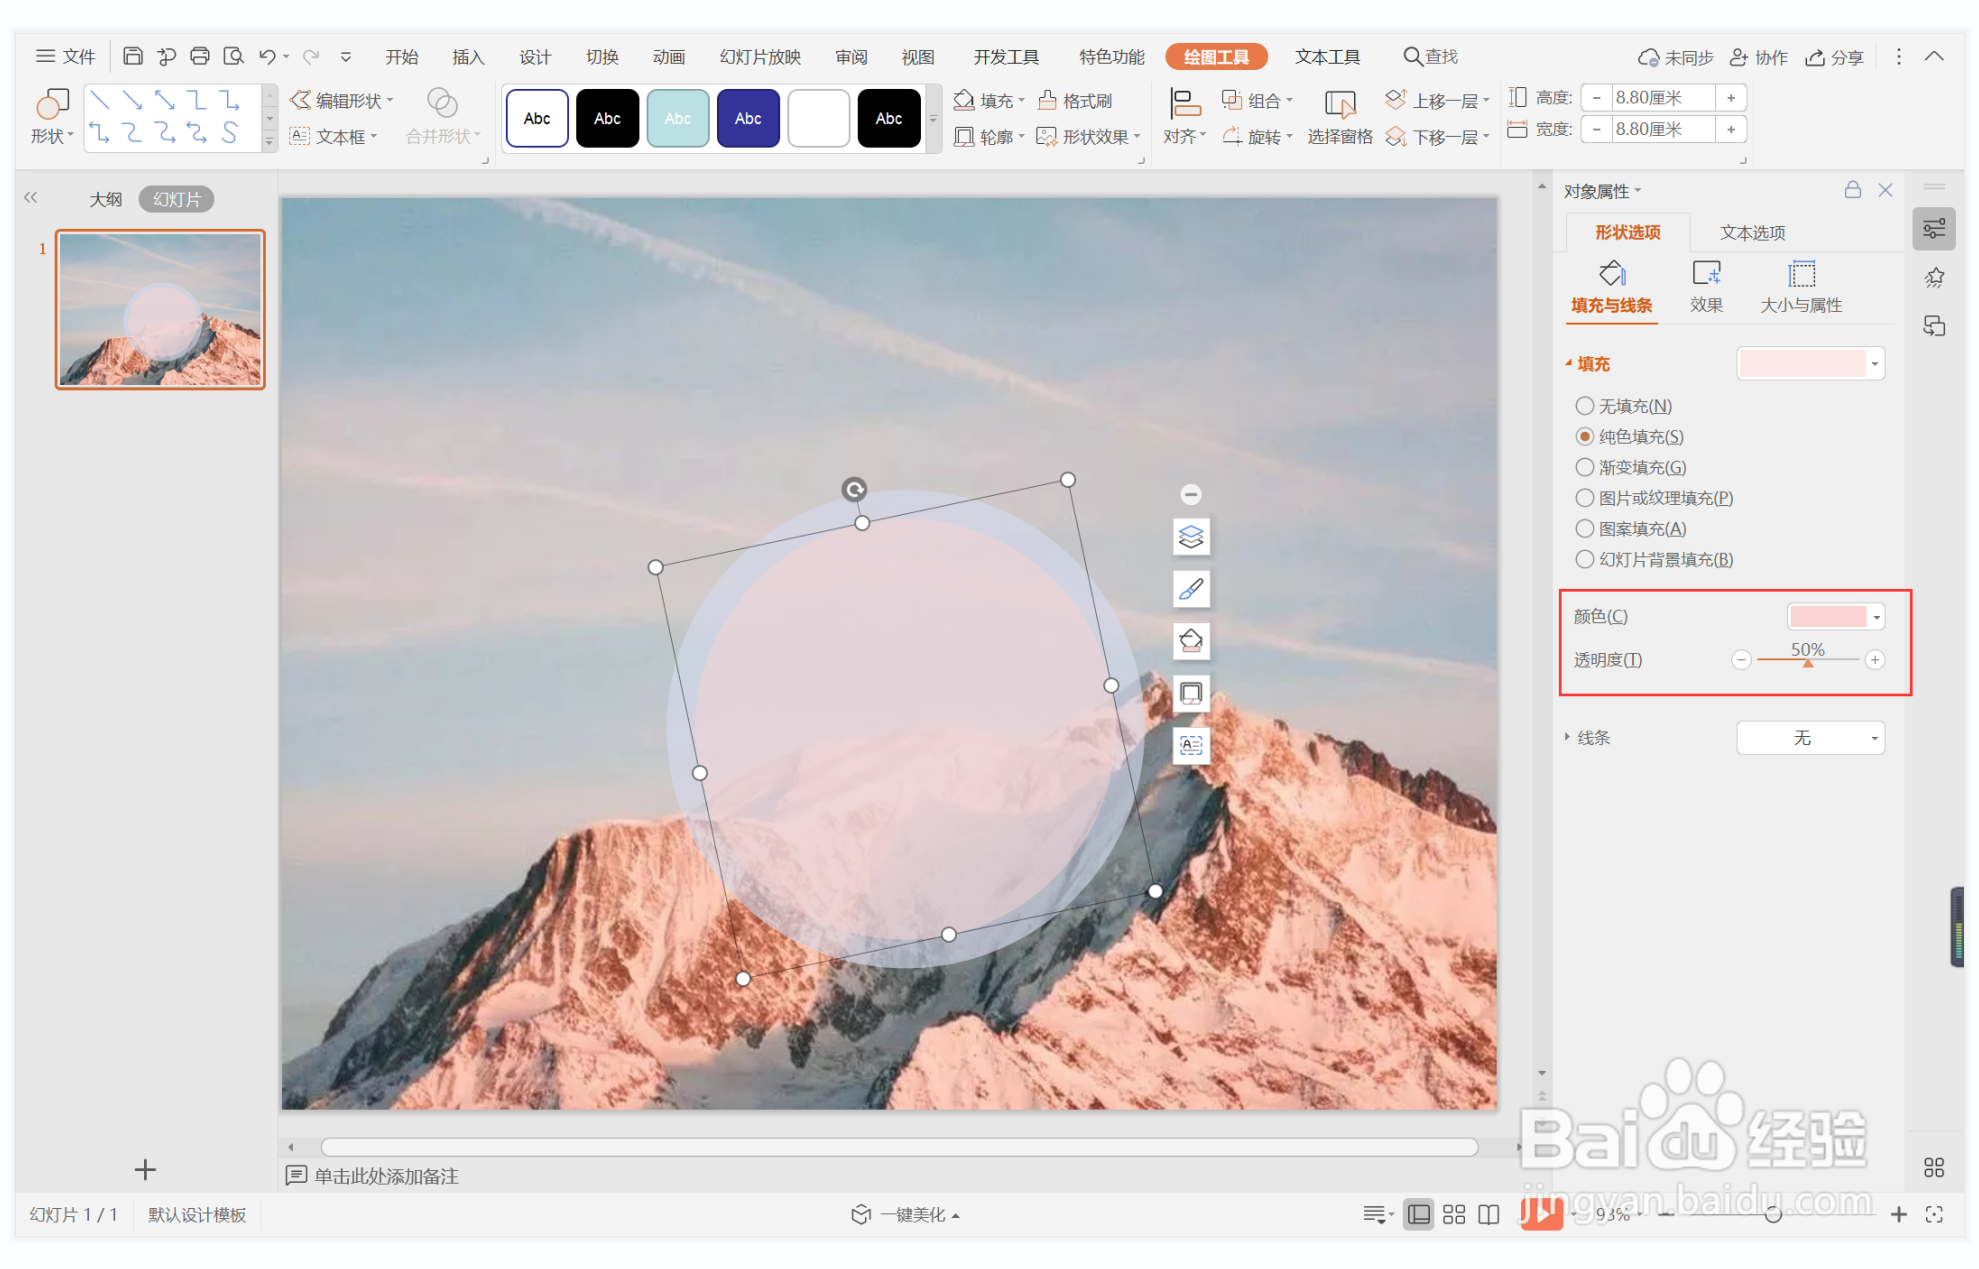The image size is (1979, 1269).
Task: Click the floating shape outline icon
Action: [1190, 693]
